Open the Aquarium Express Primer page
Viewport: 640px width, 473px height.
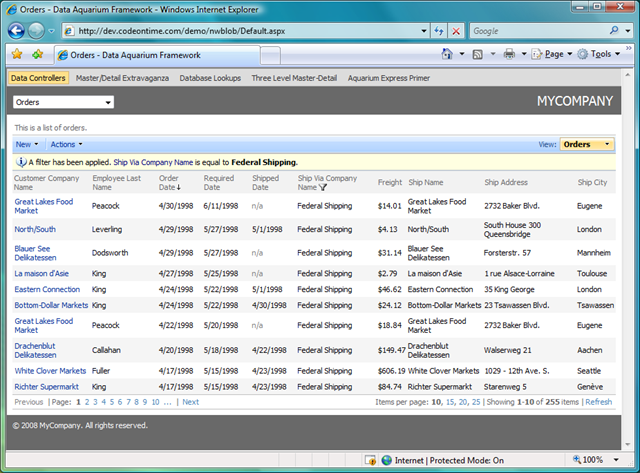[389, 78]
